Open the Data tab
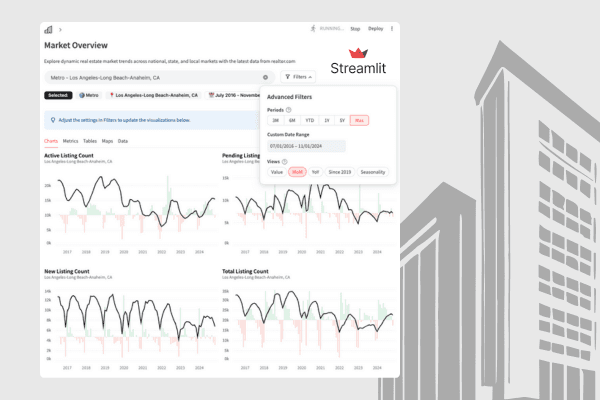The height and width of the screenshot is (400, 600). (122, 141)
